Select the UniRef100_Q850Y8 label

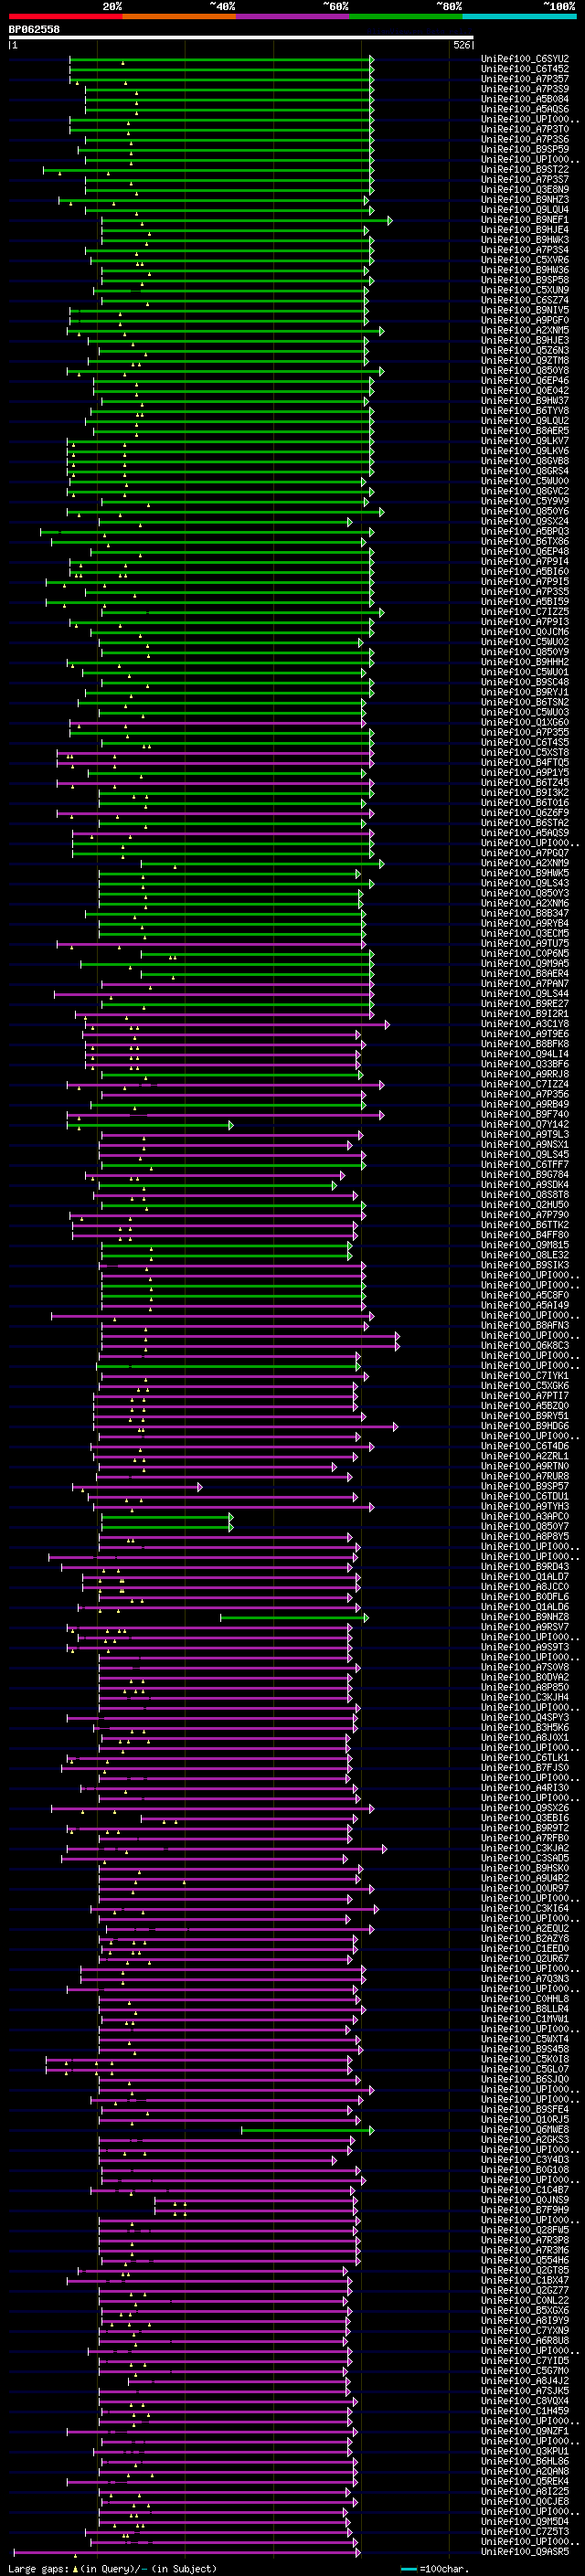[x=525, y=371]
